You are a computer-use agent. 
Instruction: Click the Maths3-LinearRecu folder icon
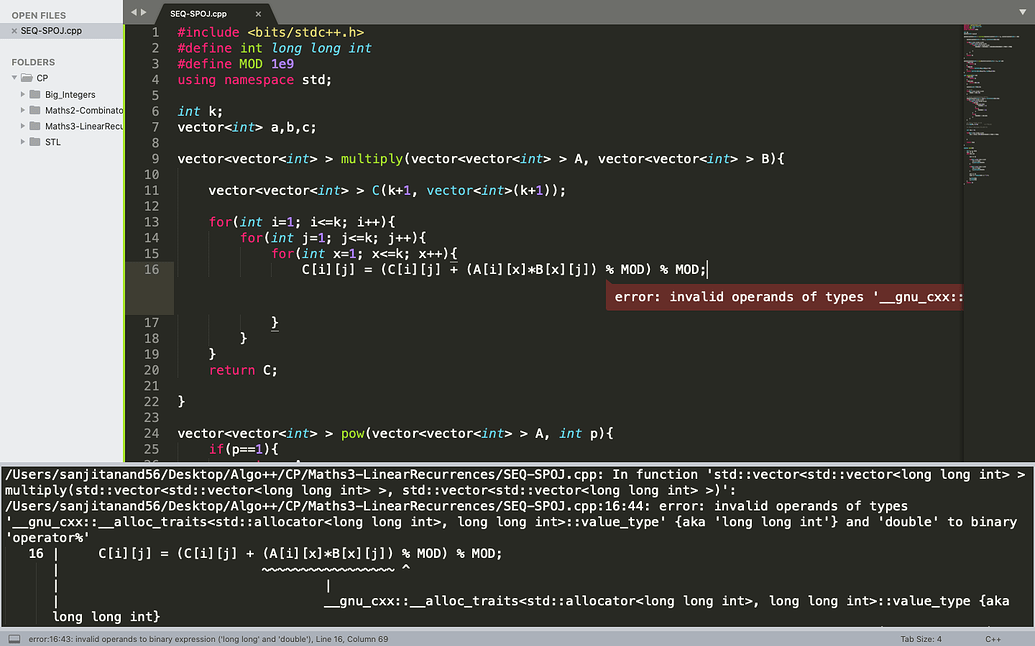(x=37, y=126)
